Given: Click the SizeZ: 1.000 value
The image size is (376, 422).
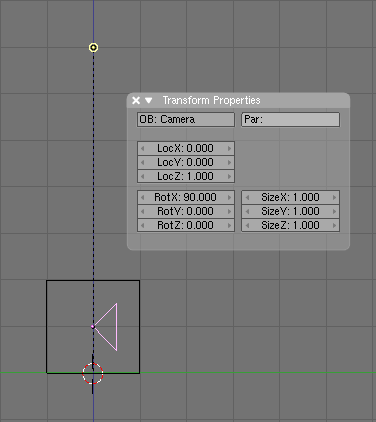Looking at the screenshot, I should click(x=290, y=225).
